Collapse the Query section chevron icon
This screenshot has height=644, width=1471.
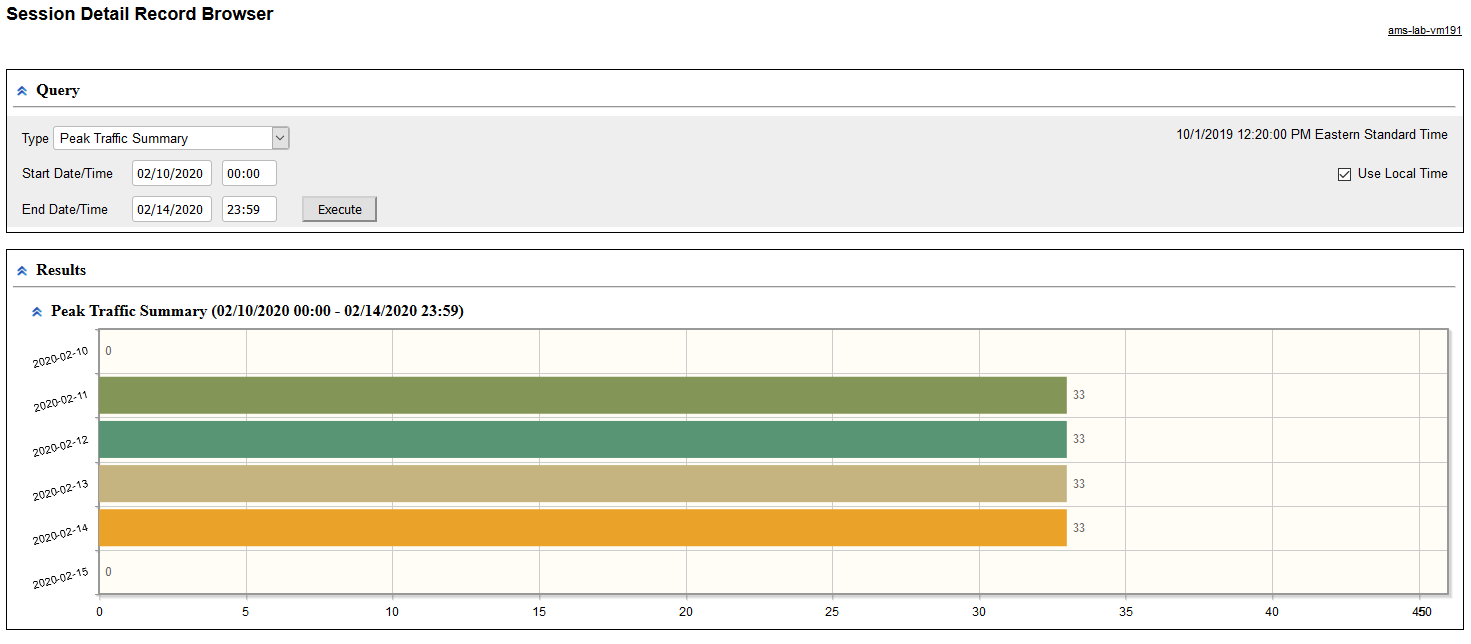22,91
